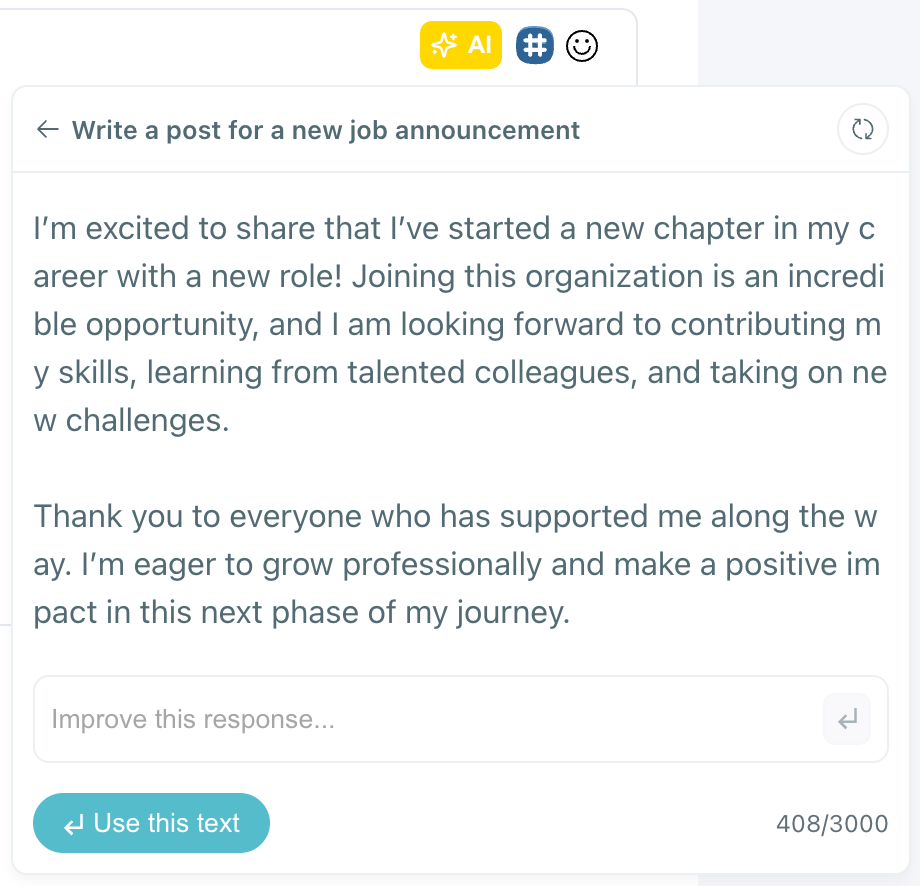Viewport: 920px width, 886px height.
Task: Apply the generated text with Use this text
Action: (x=151, y=823)
